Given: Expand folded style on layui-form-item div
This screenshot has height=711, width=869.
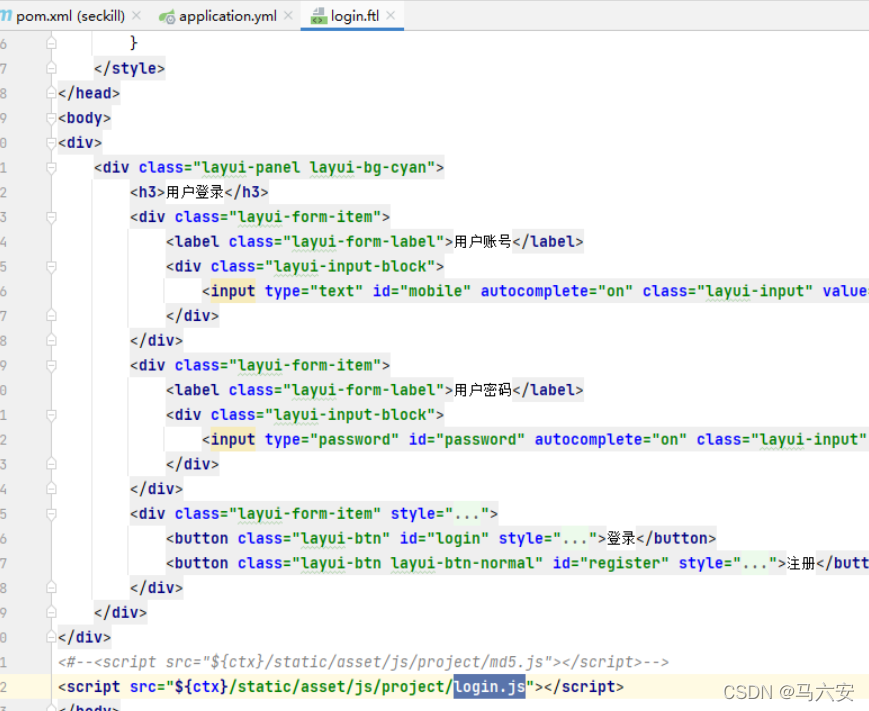Looking at the screenshot, I should 467,514.
